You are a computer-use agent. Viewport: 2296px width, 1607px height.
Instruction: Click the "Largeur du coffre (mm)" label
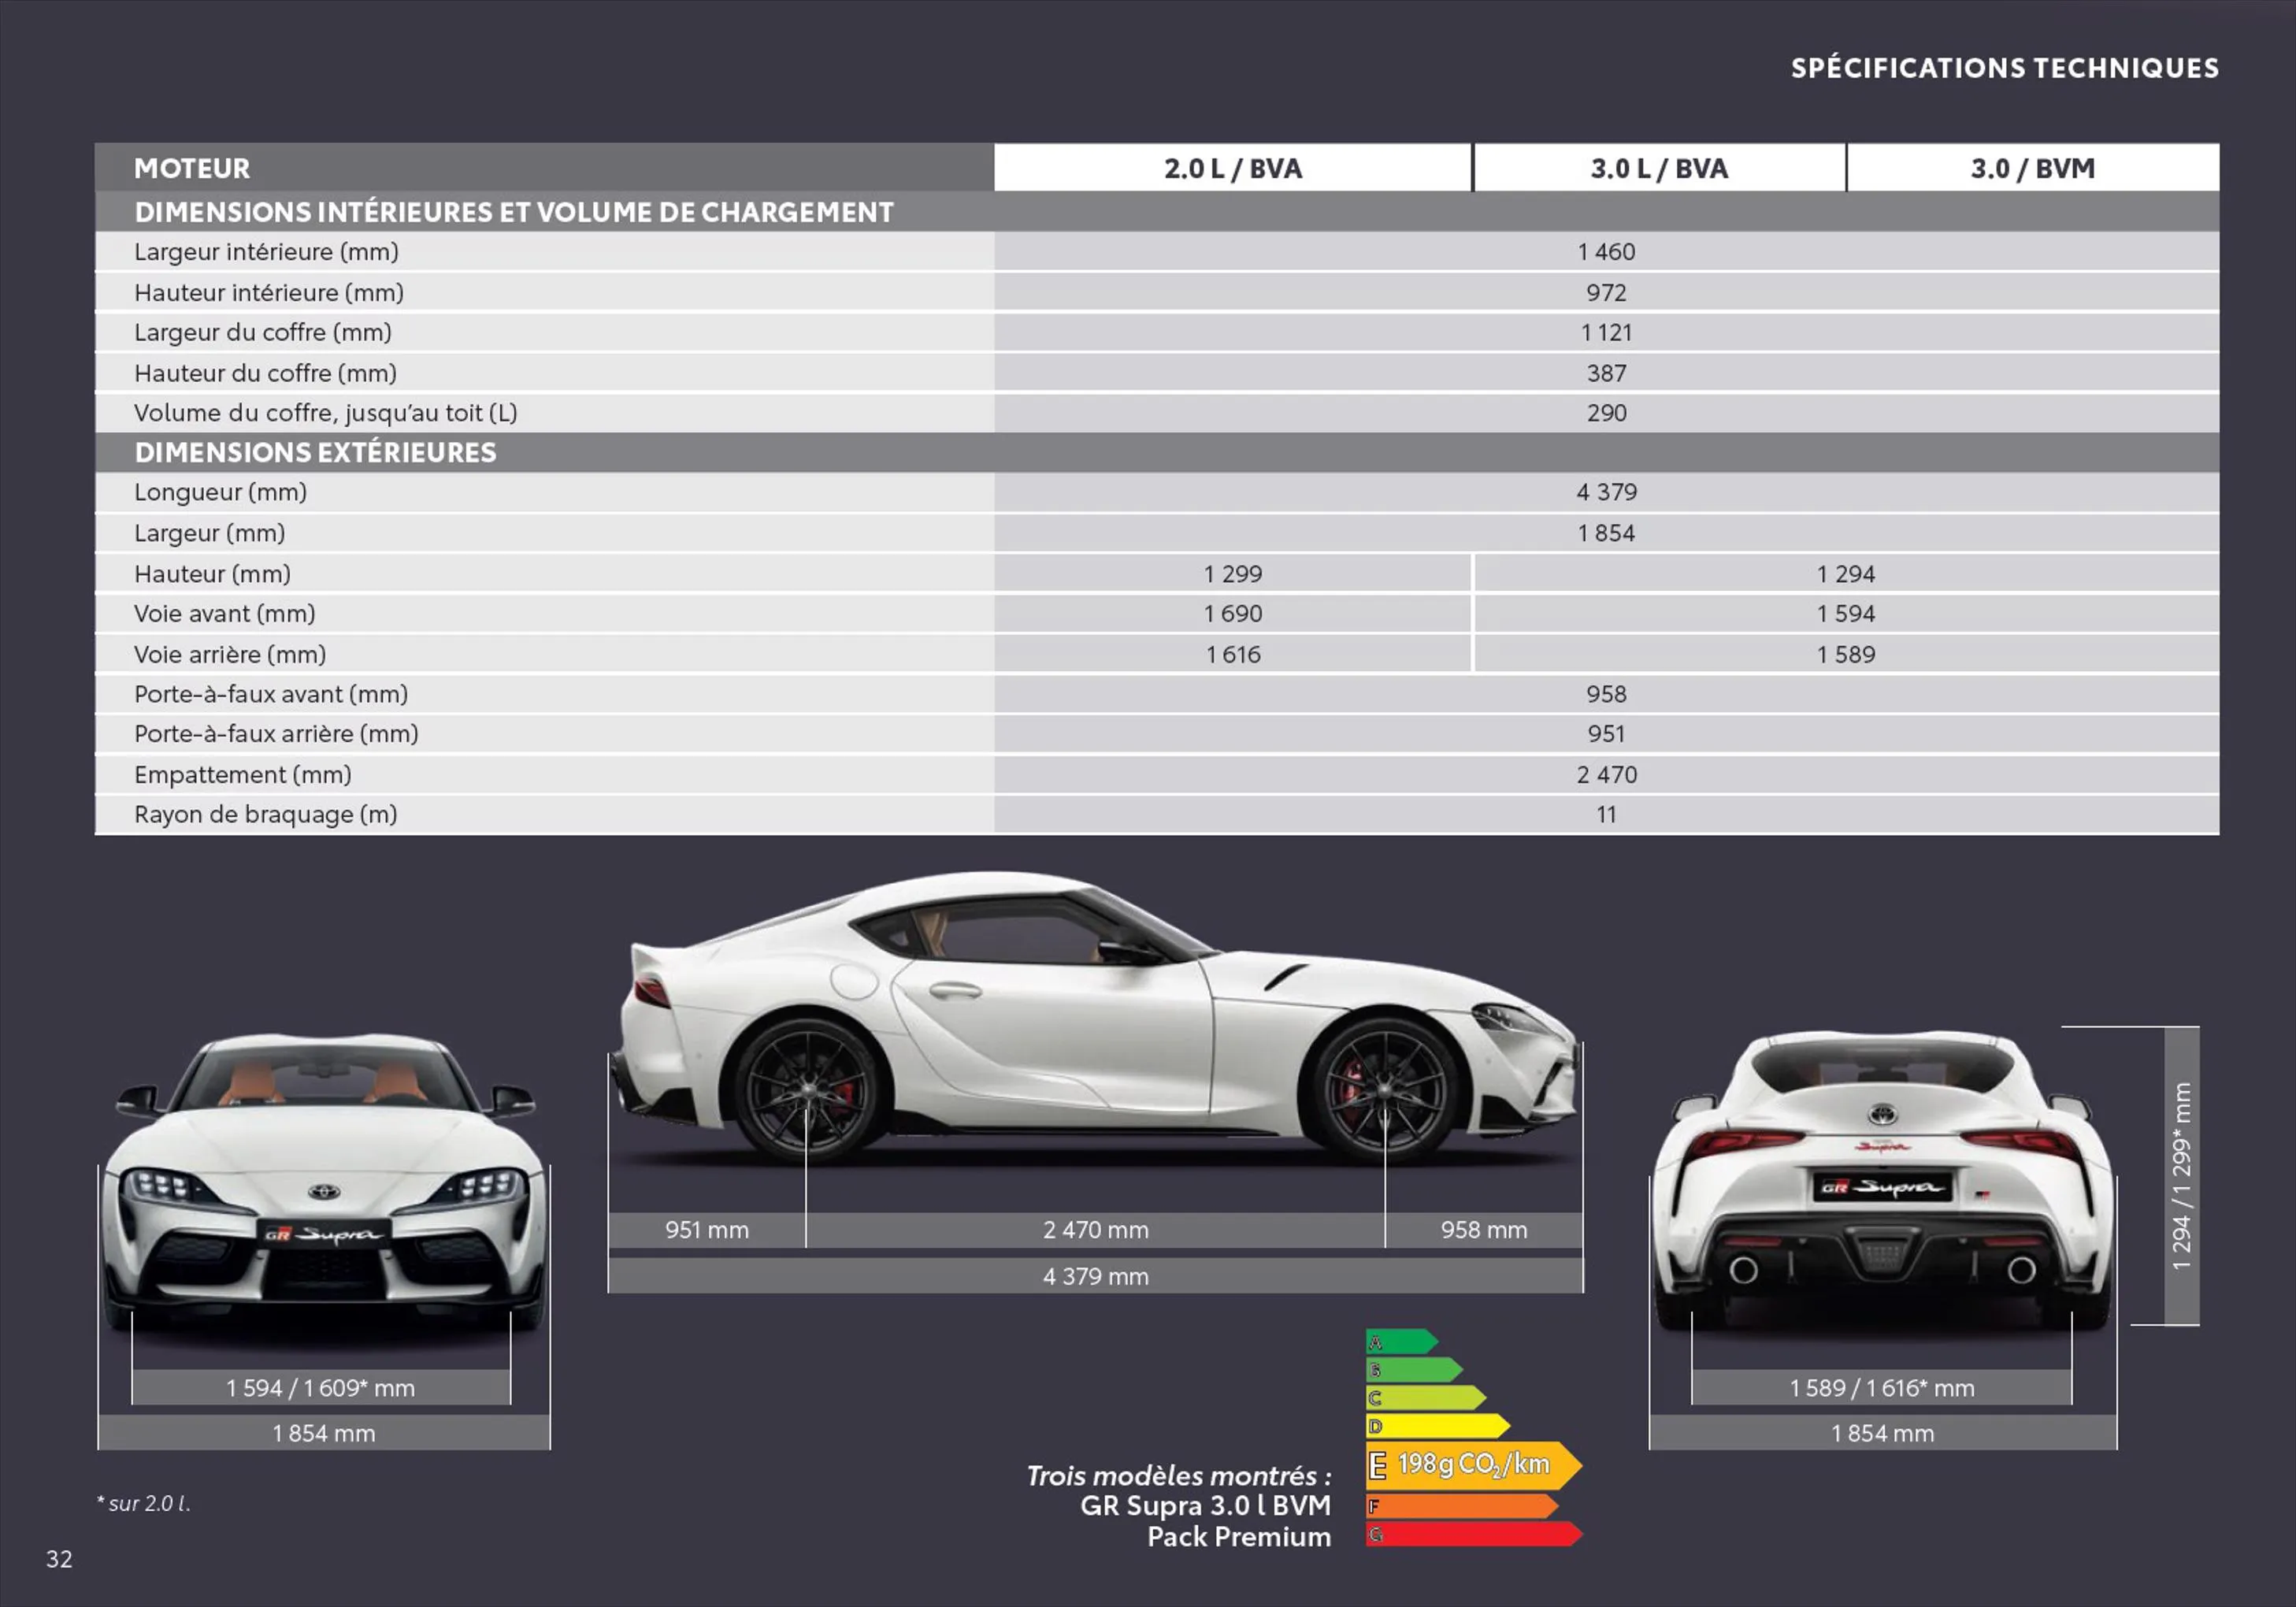tap(263, 332)
